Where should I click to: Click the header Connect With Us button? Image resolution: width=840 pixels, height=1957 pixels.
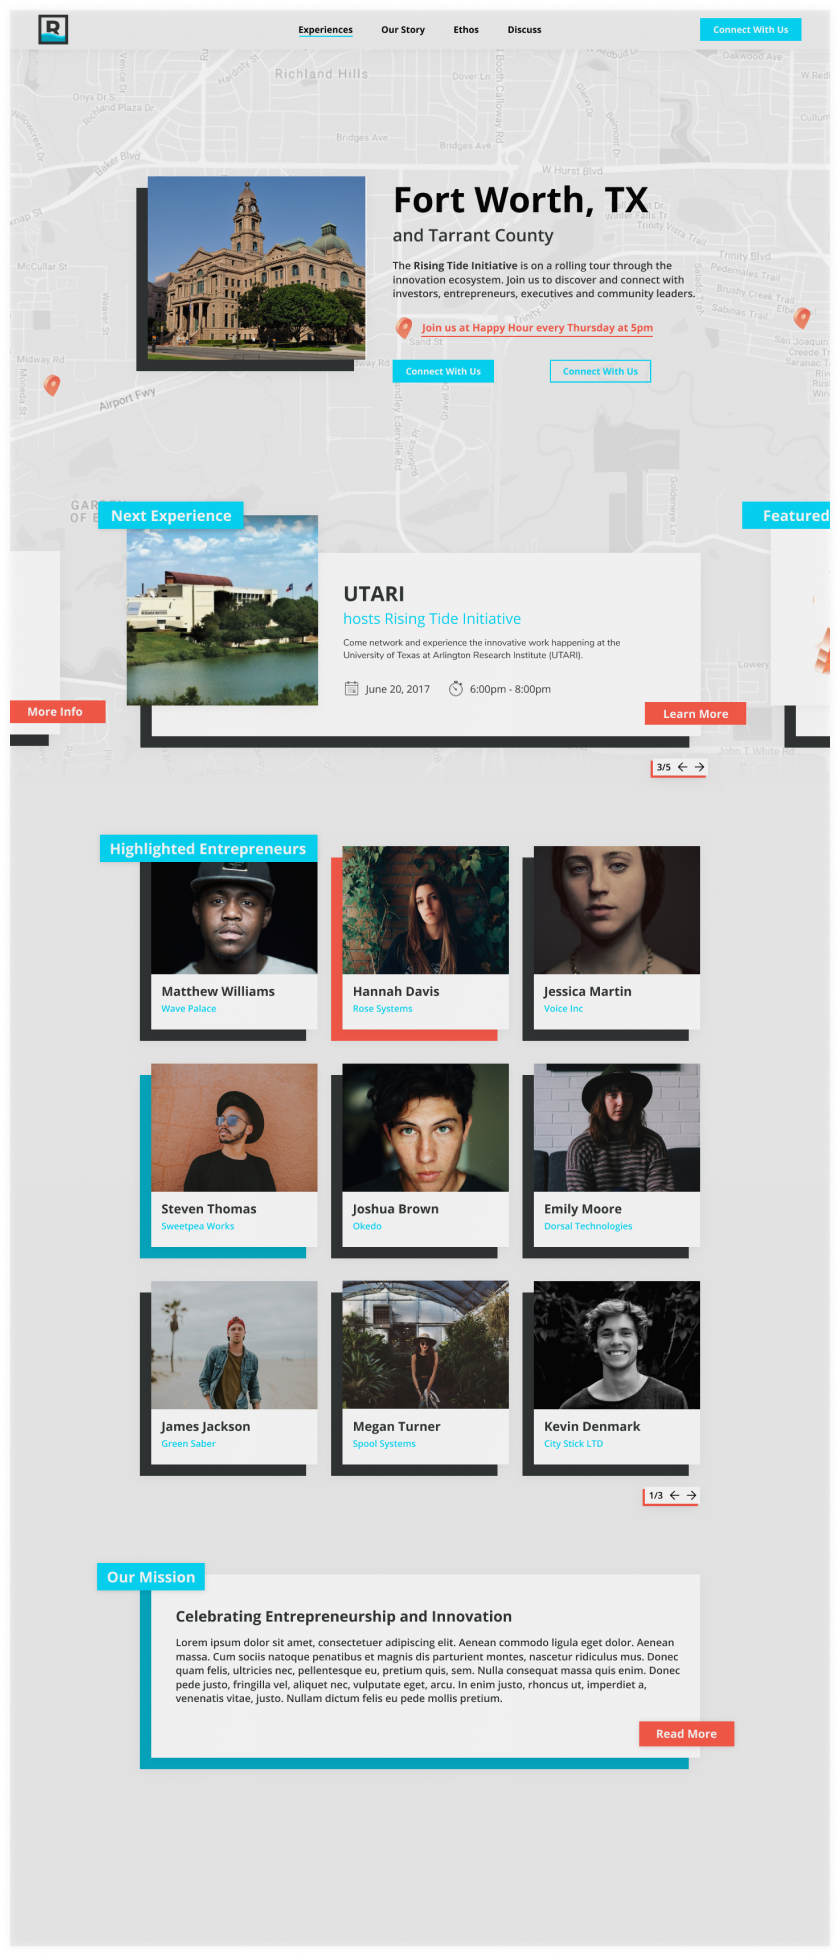[750, 30]
